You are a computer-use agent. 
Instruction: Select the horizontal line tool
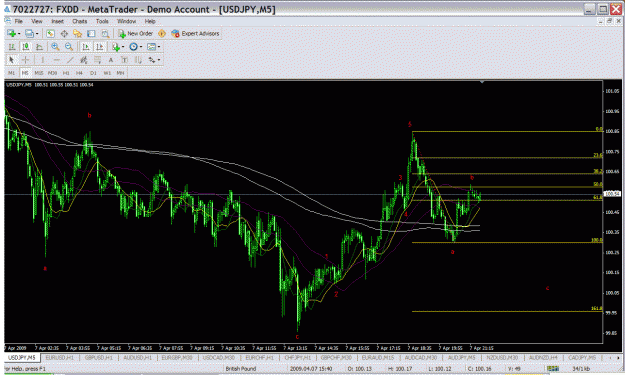pyautogui.click(x=57, y=60)
